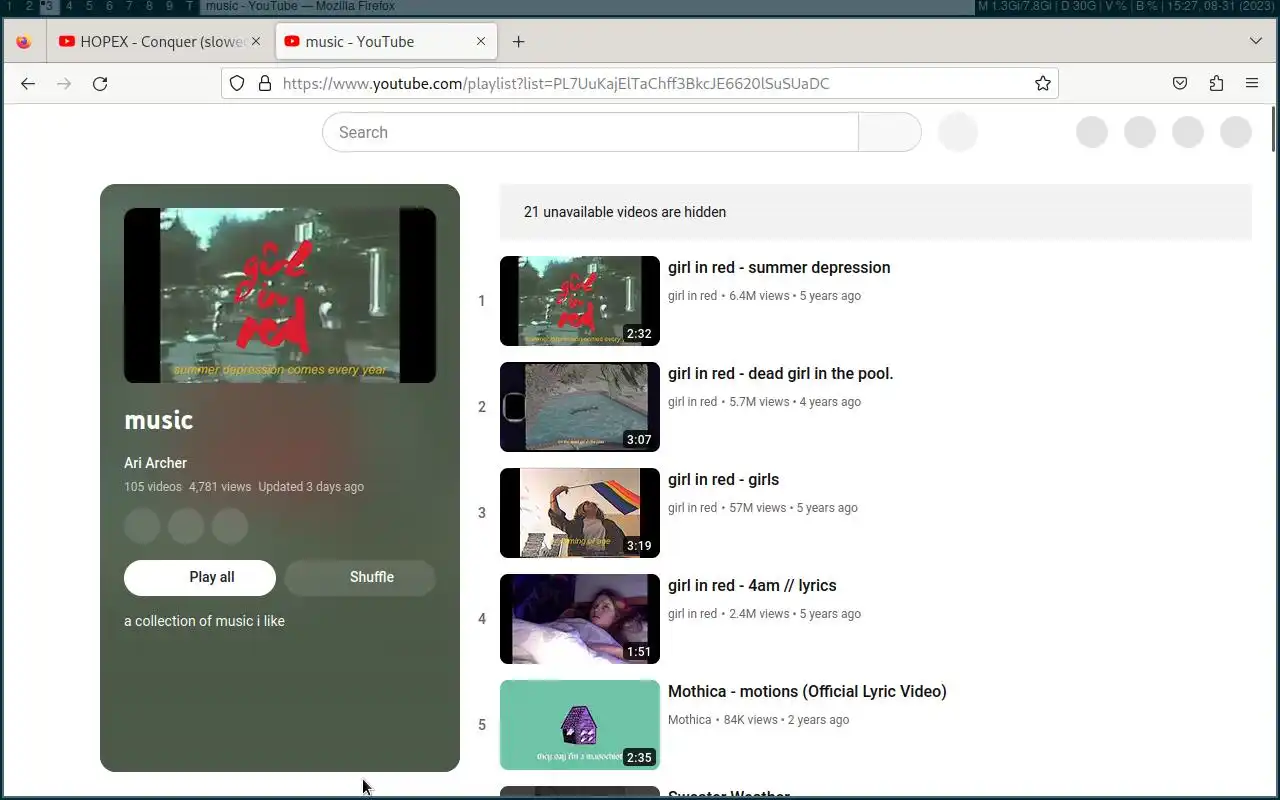
Task: Click the '105 videos' count text
Action: 153,487
